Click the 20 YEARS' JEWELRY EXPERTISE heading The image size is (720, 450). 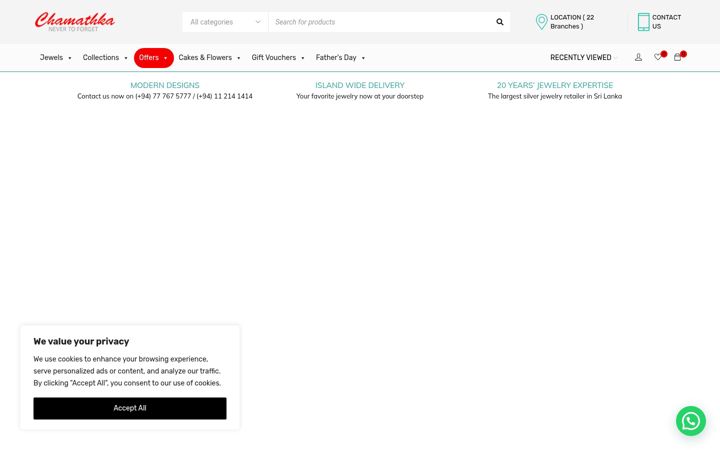[x=555, y=85]
